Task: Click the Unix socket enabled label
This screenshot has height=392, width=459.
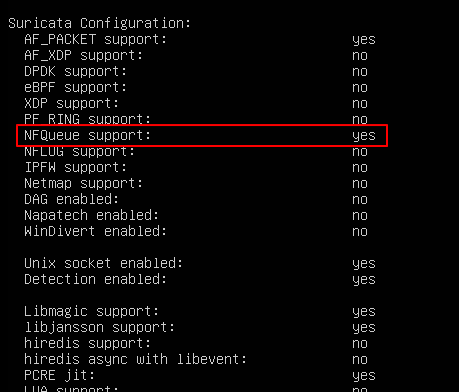Action: tap(103, 264)
